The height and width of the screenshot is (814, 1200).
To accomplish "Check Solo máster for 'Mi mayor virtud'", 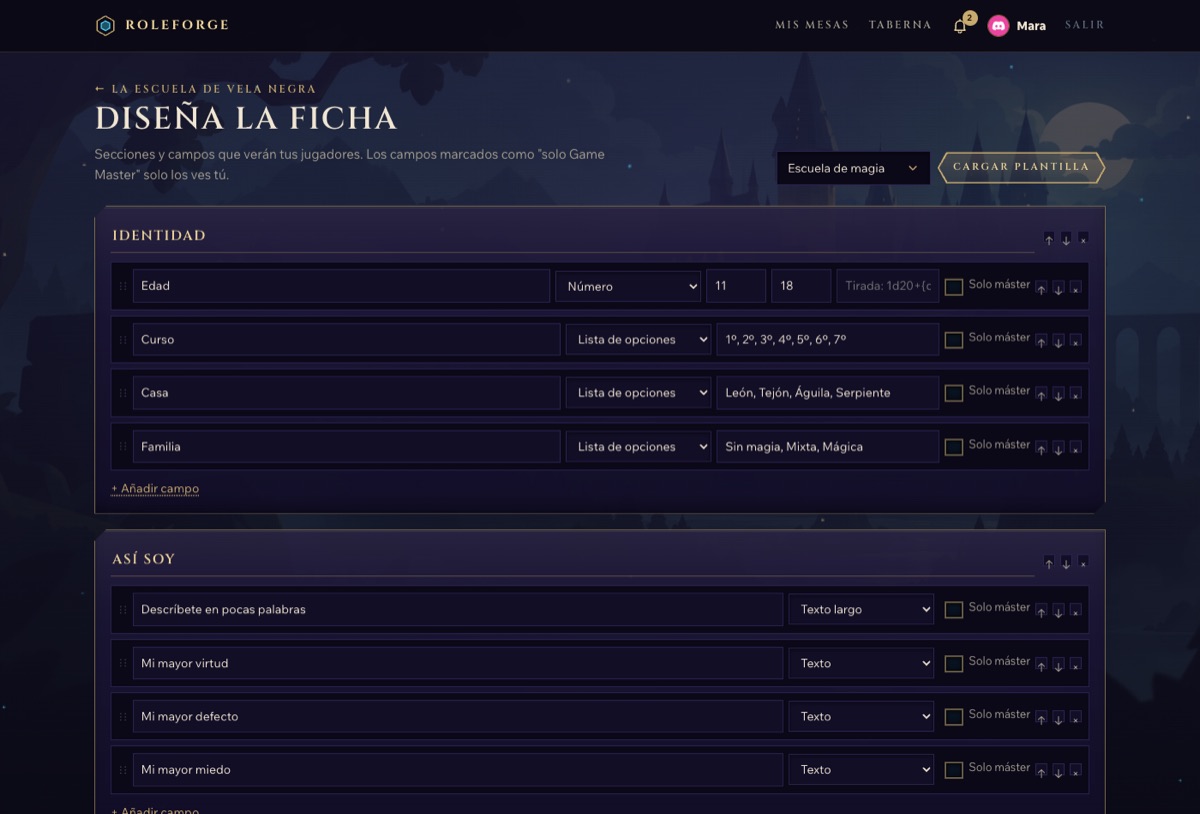I will pyautogui.click(x=954, y=663).
